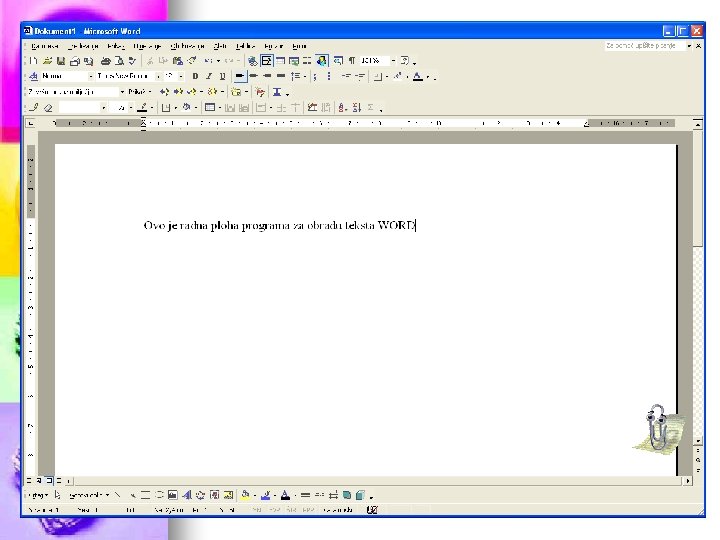This screenshot has height=540, width=720.
Task: Toggle the Tables and Borders toolbar button
Action: pyautogui.click(x=266, y=61)
